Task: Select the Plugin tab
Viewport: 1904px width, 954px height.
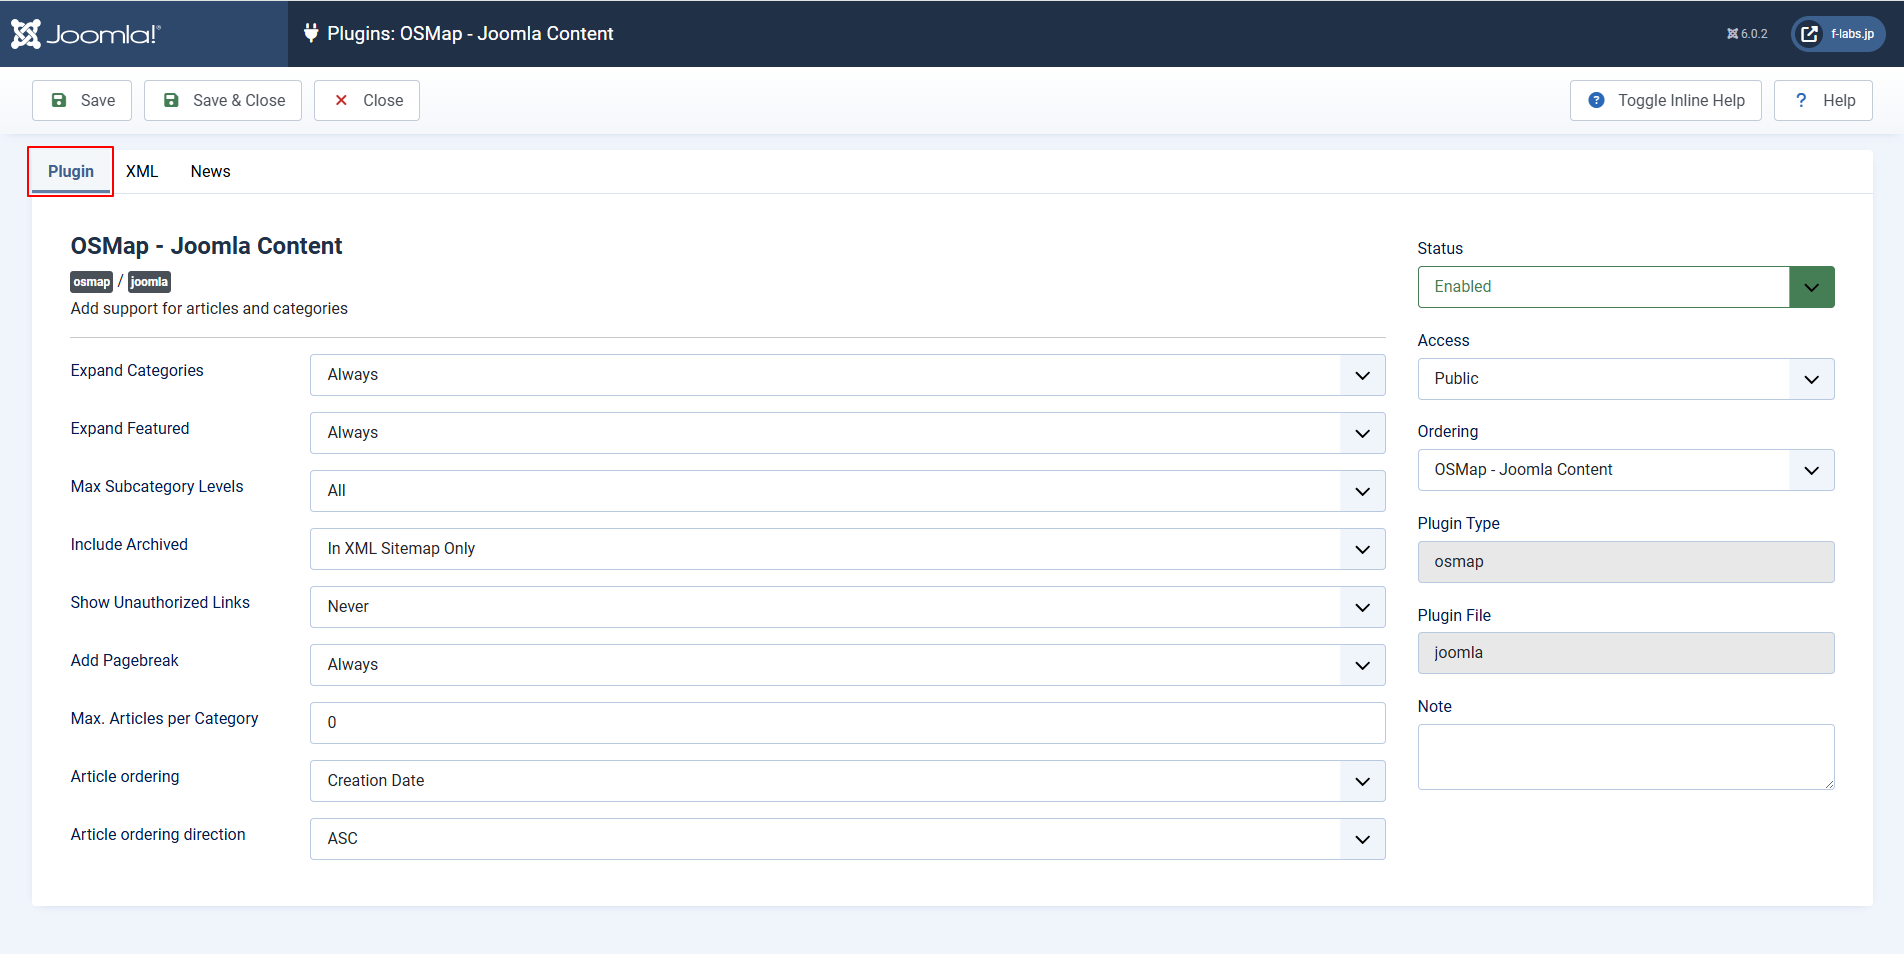Action: (x=70, y=171)
